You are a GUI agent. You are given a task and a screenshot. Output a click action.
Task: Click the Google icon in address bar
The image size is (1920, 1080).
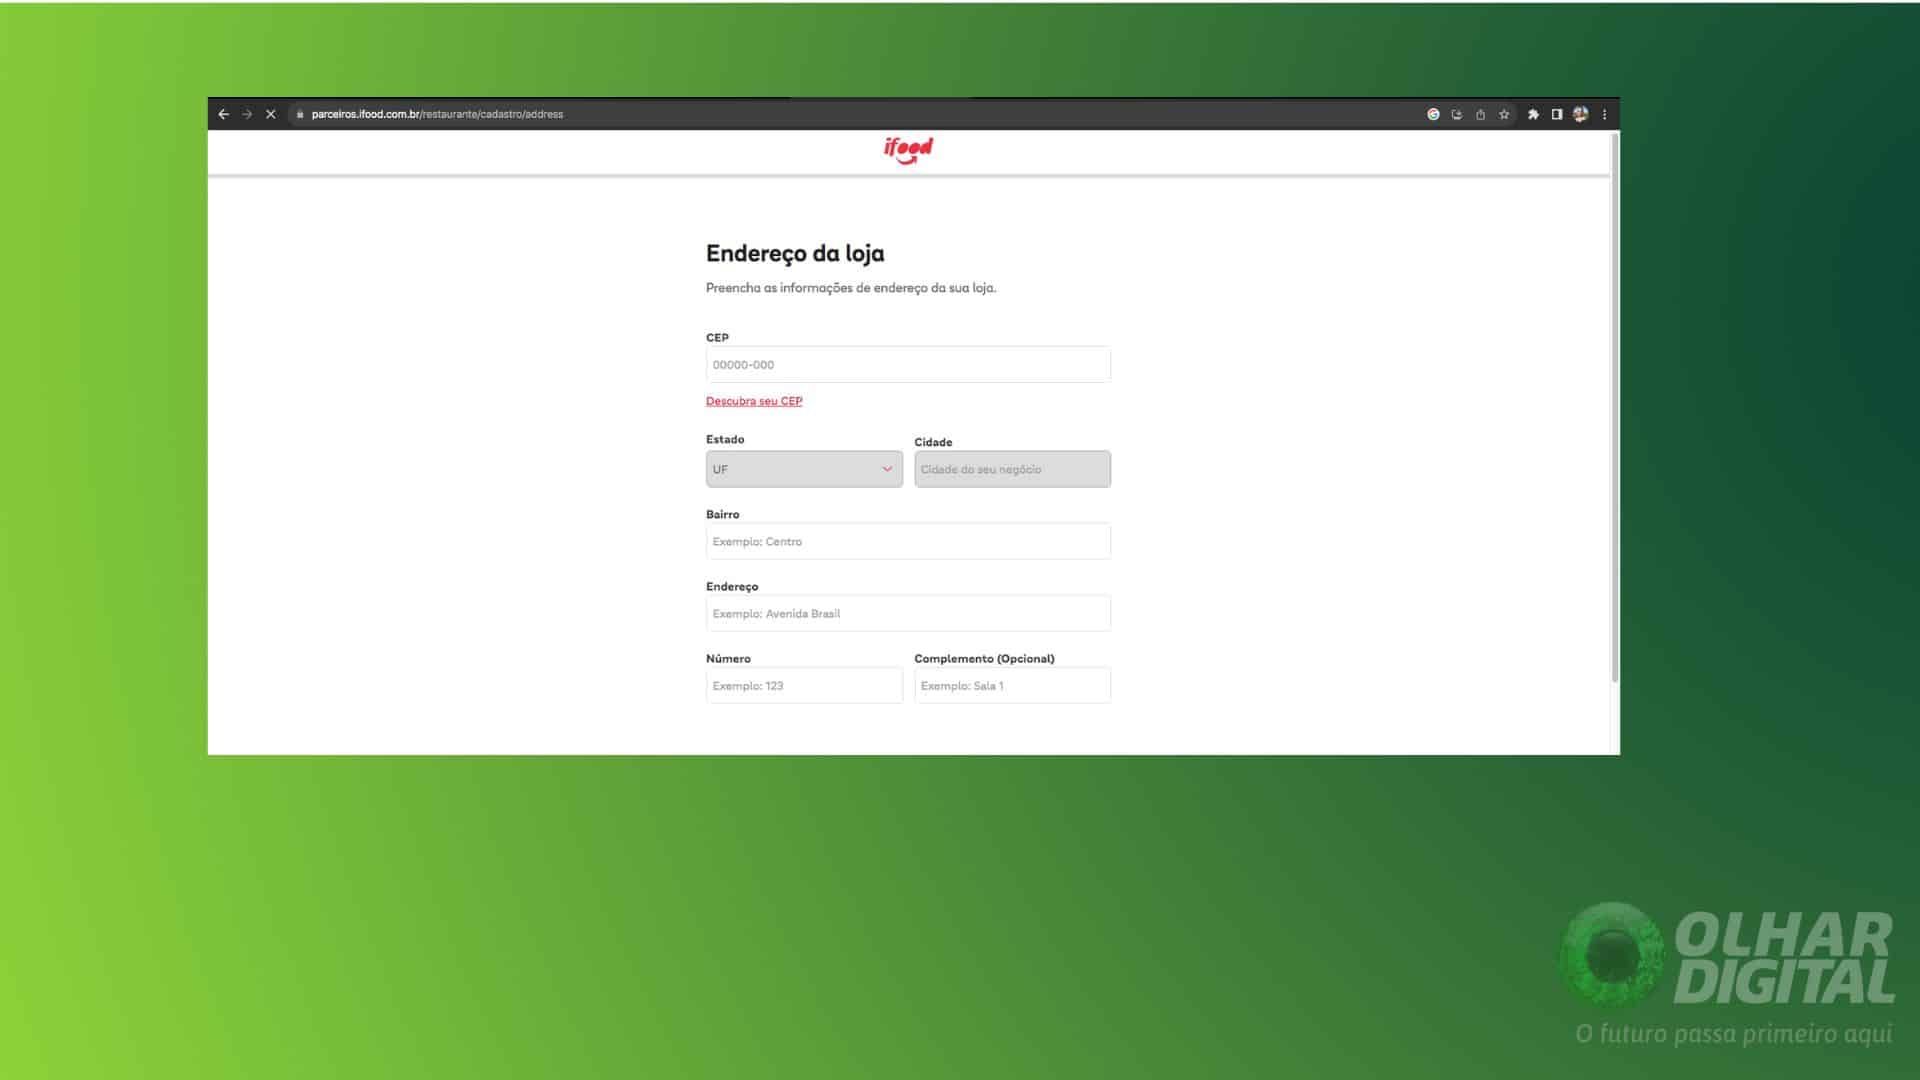[1433, 114]
